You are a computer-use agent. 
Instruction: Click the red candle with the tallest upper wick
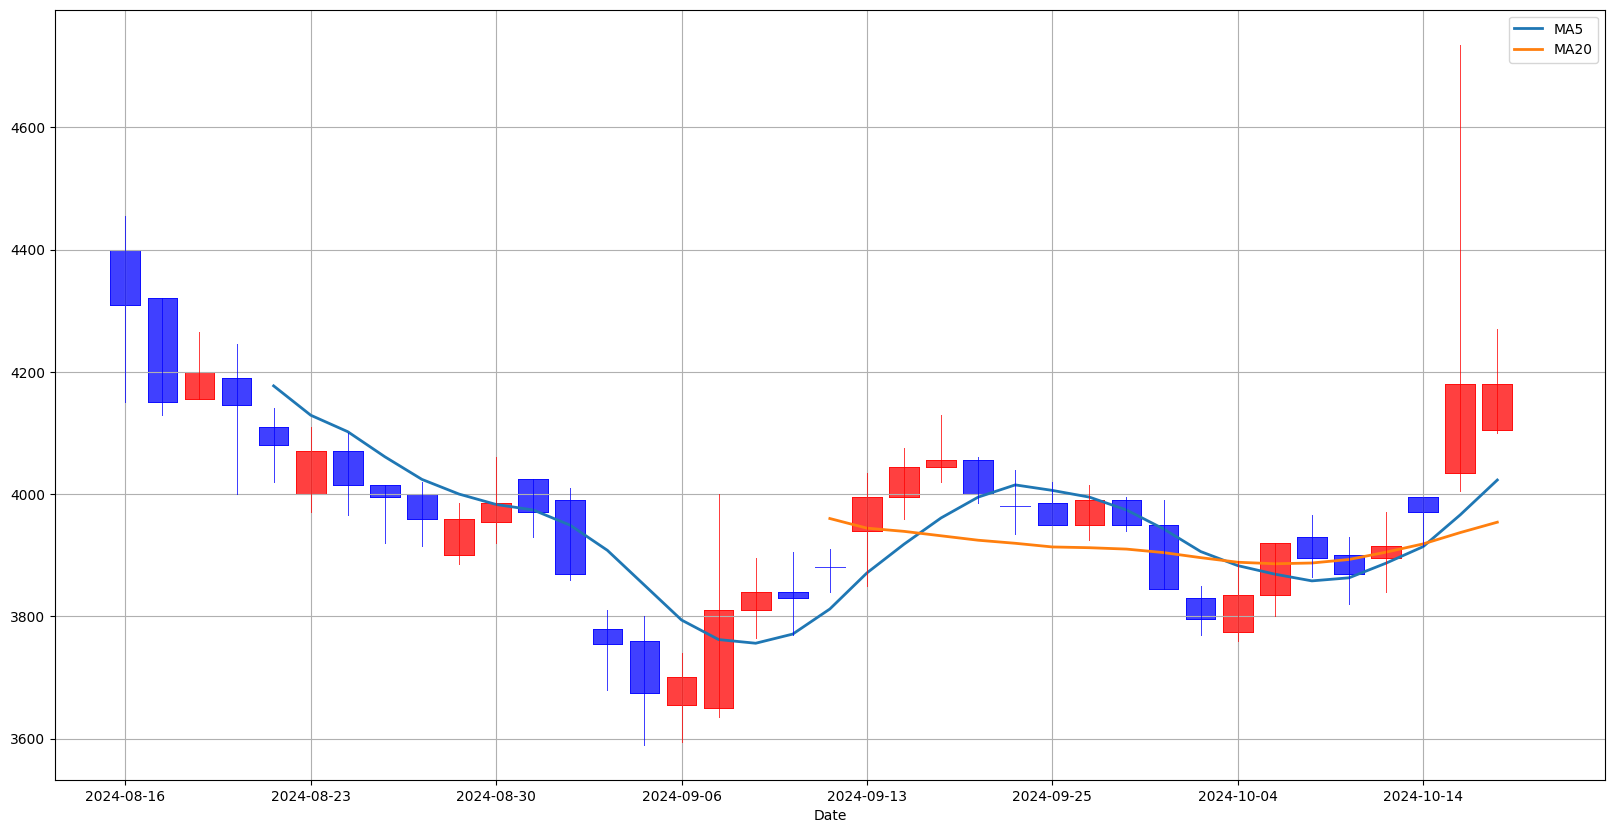point(1460,428)
